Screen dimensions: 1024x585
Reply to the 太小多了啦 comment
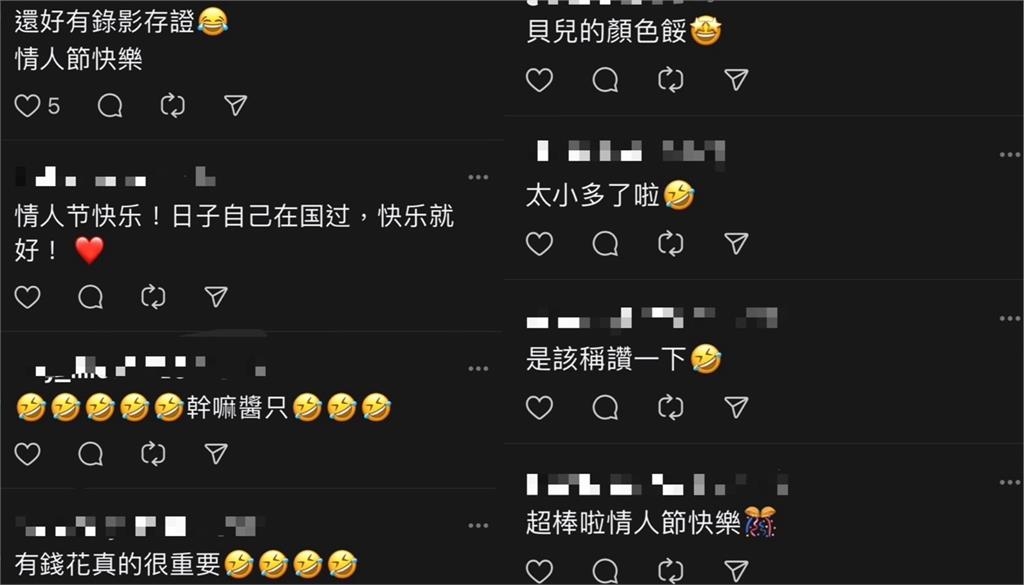tap(605, 244)
